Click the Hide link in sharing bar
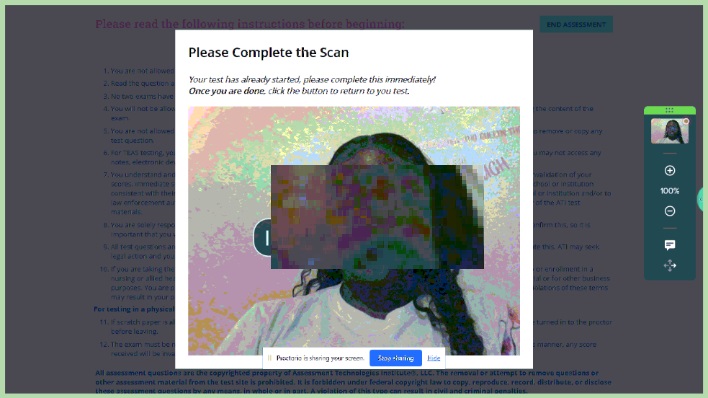The height and width of the screenshot is (398, 708). (433, 358)
